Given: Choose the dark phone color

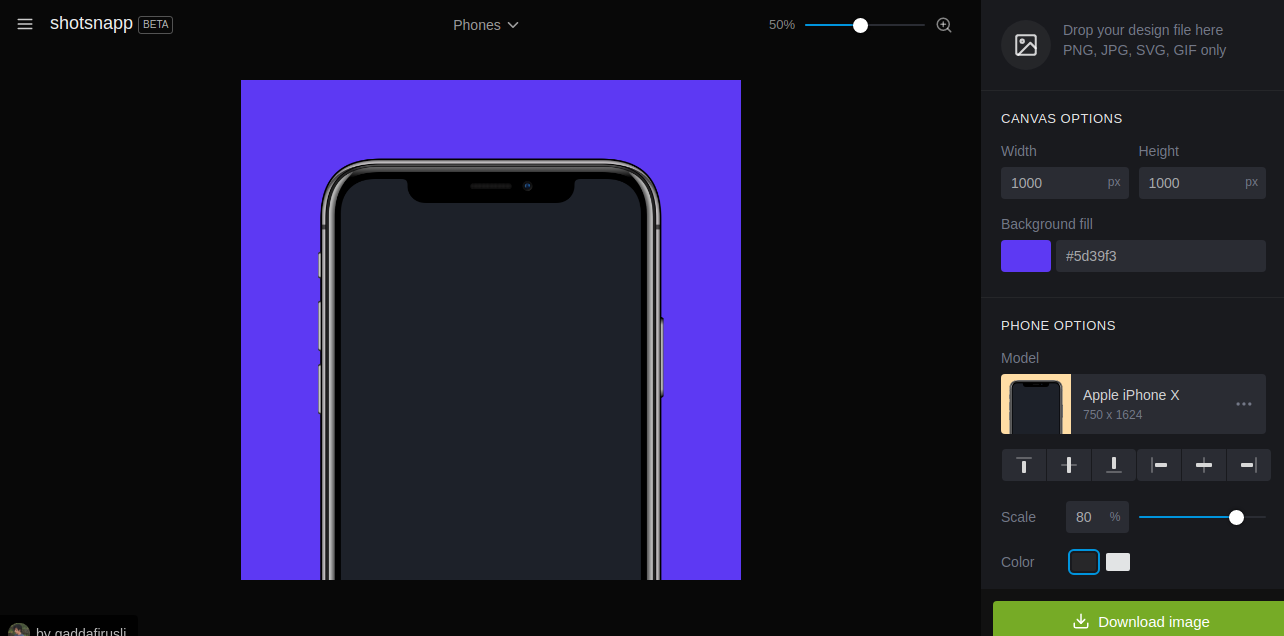Looking at the screenshot, I should point(1084,562).
